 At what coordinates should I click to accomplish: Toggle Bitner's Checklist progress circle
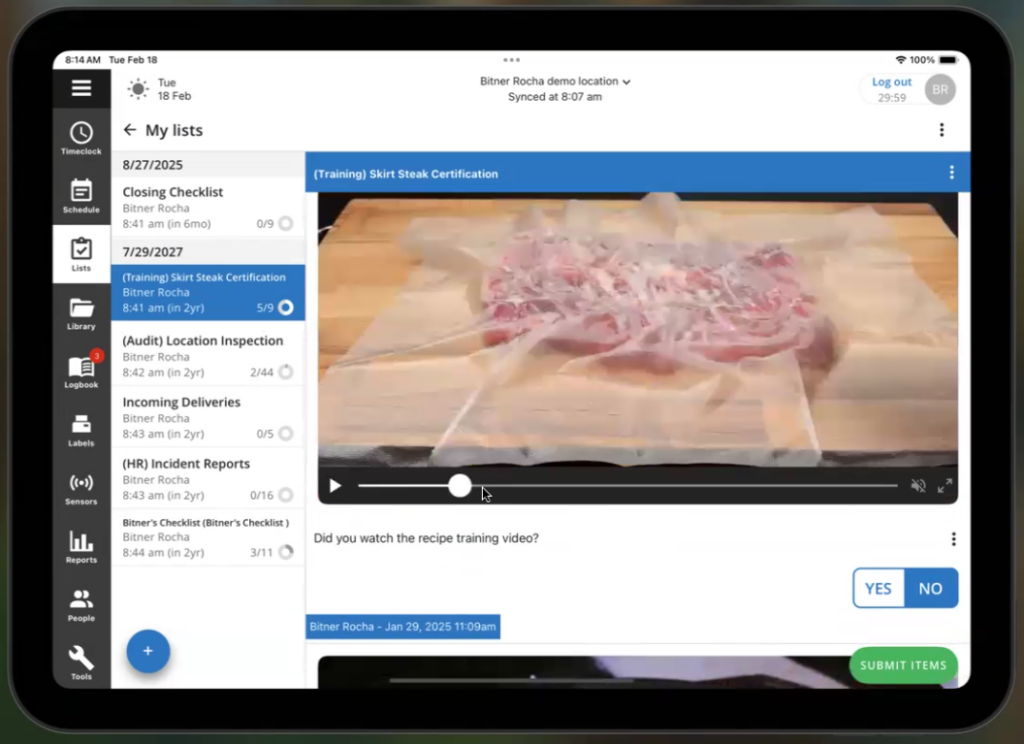click(x=285, y=552)
